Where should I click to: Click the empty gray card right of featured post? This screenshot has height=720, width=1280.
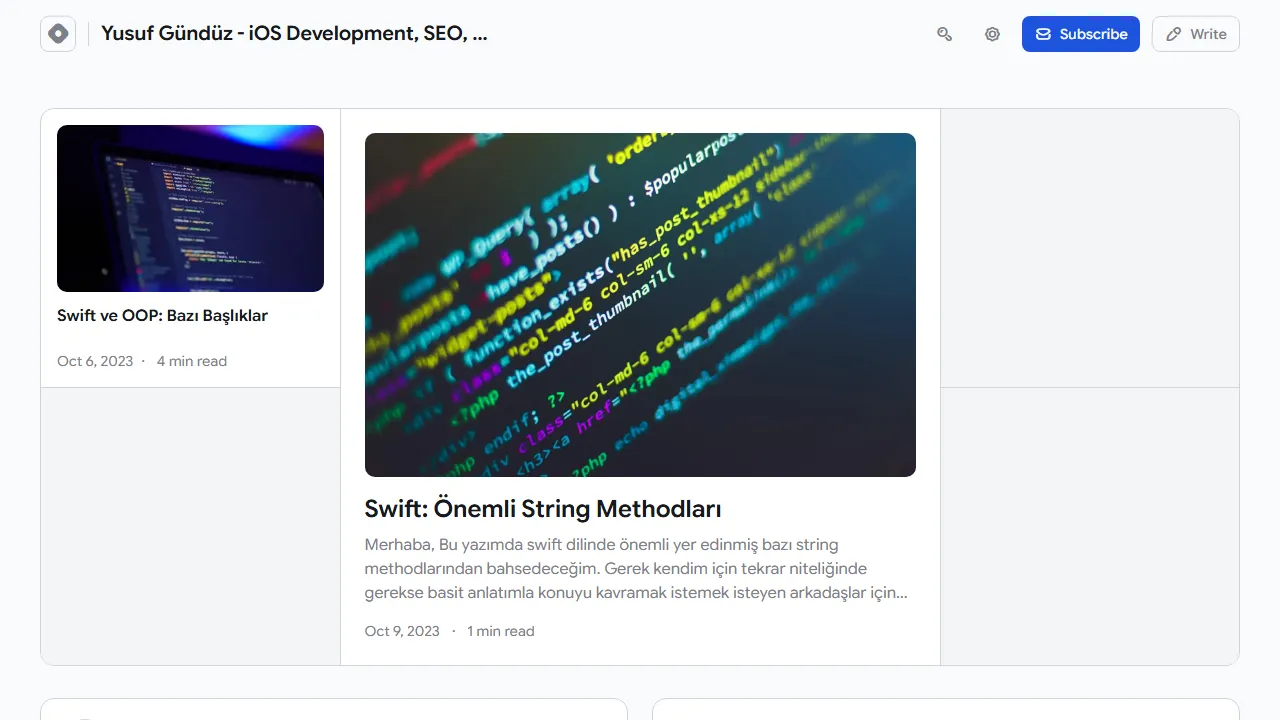1089,248
